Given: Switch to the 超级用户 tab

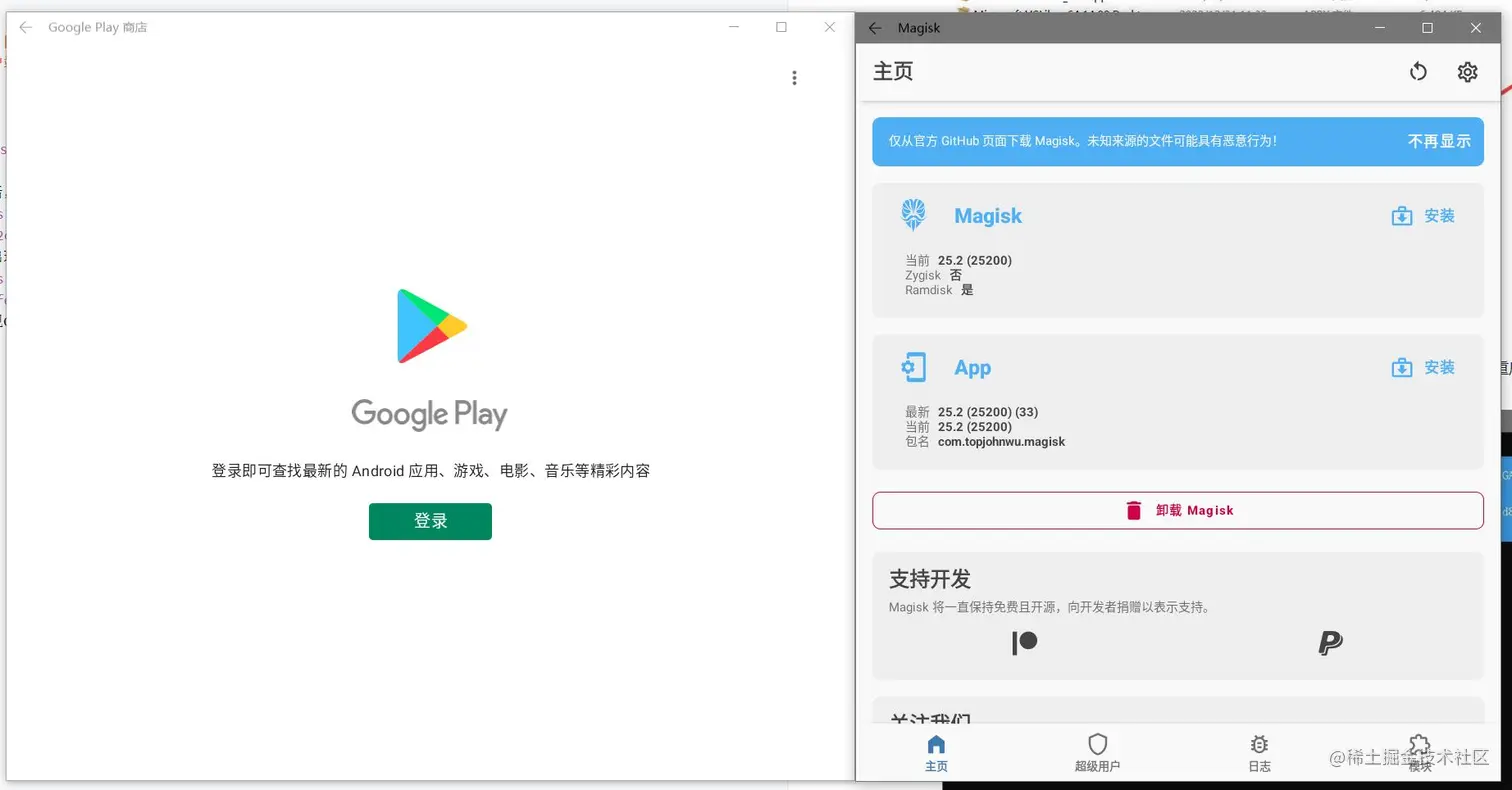Looking at the screenshot, I should (x=1098, y=754).
